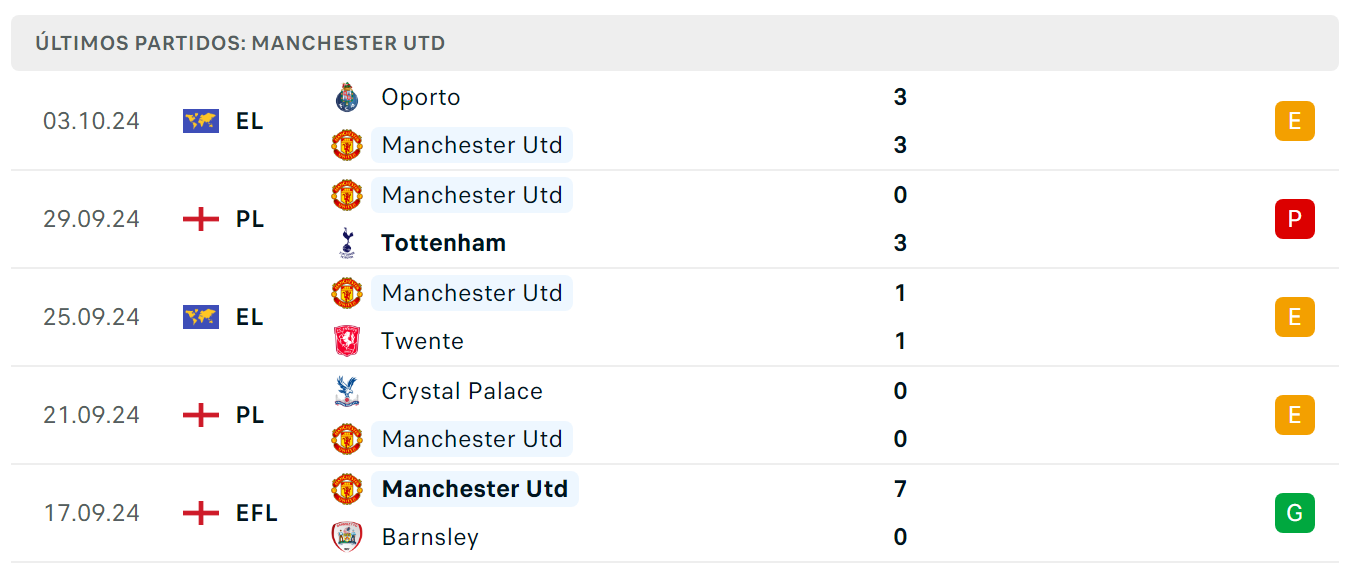The image size is (1357, 579).
Task: Click the red P result badge
Action: click(1294, 219)
